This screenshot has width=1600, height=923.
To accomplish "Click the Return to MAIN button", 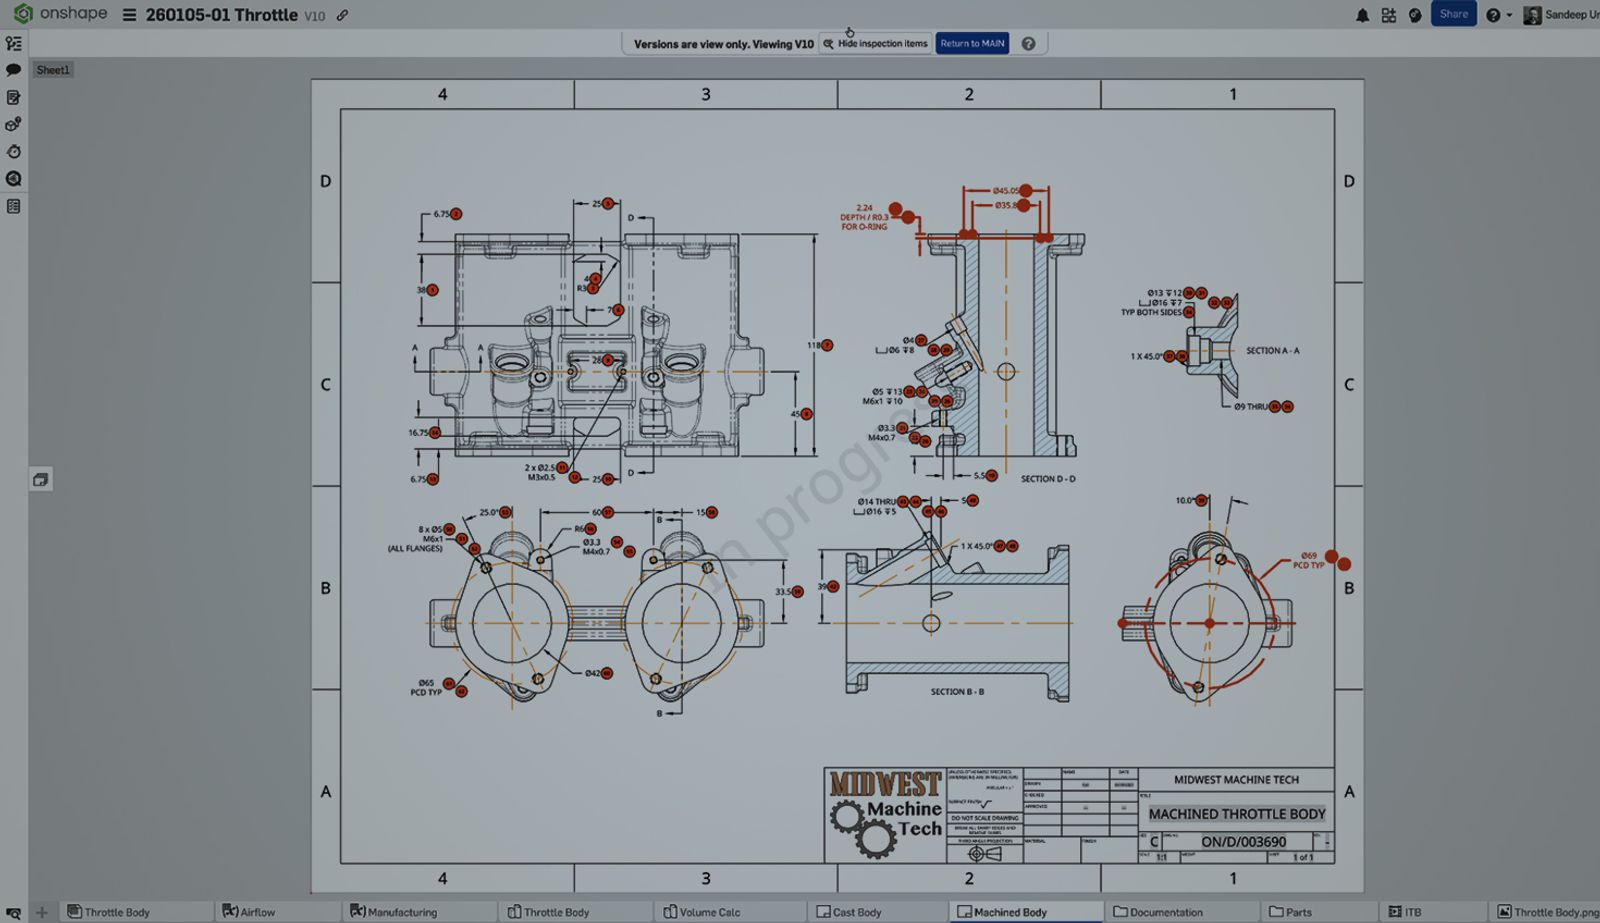I will pos(971,43).
